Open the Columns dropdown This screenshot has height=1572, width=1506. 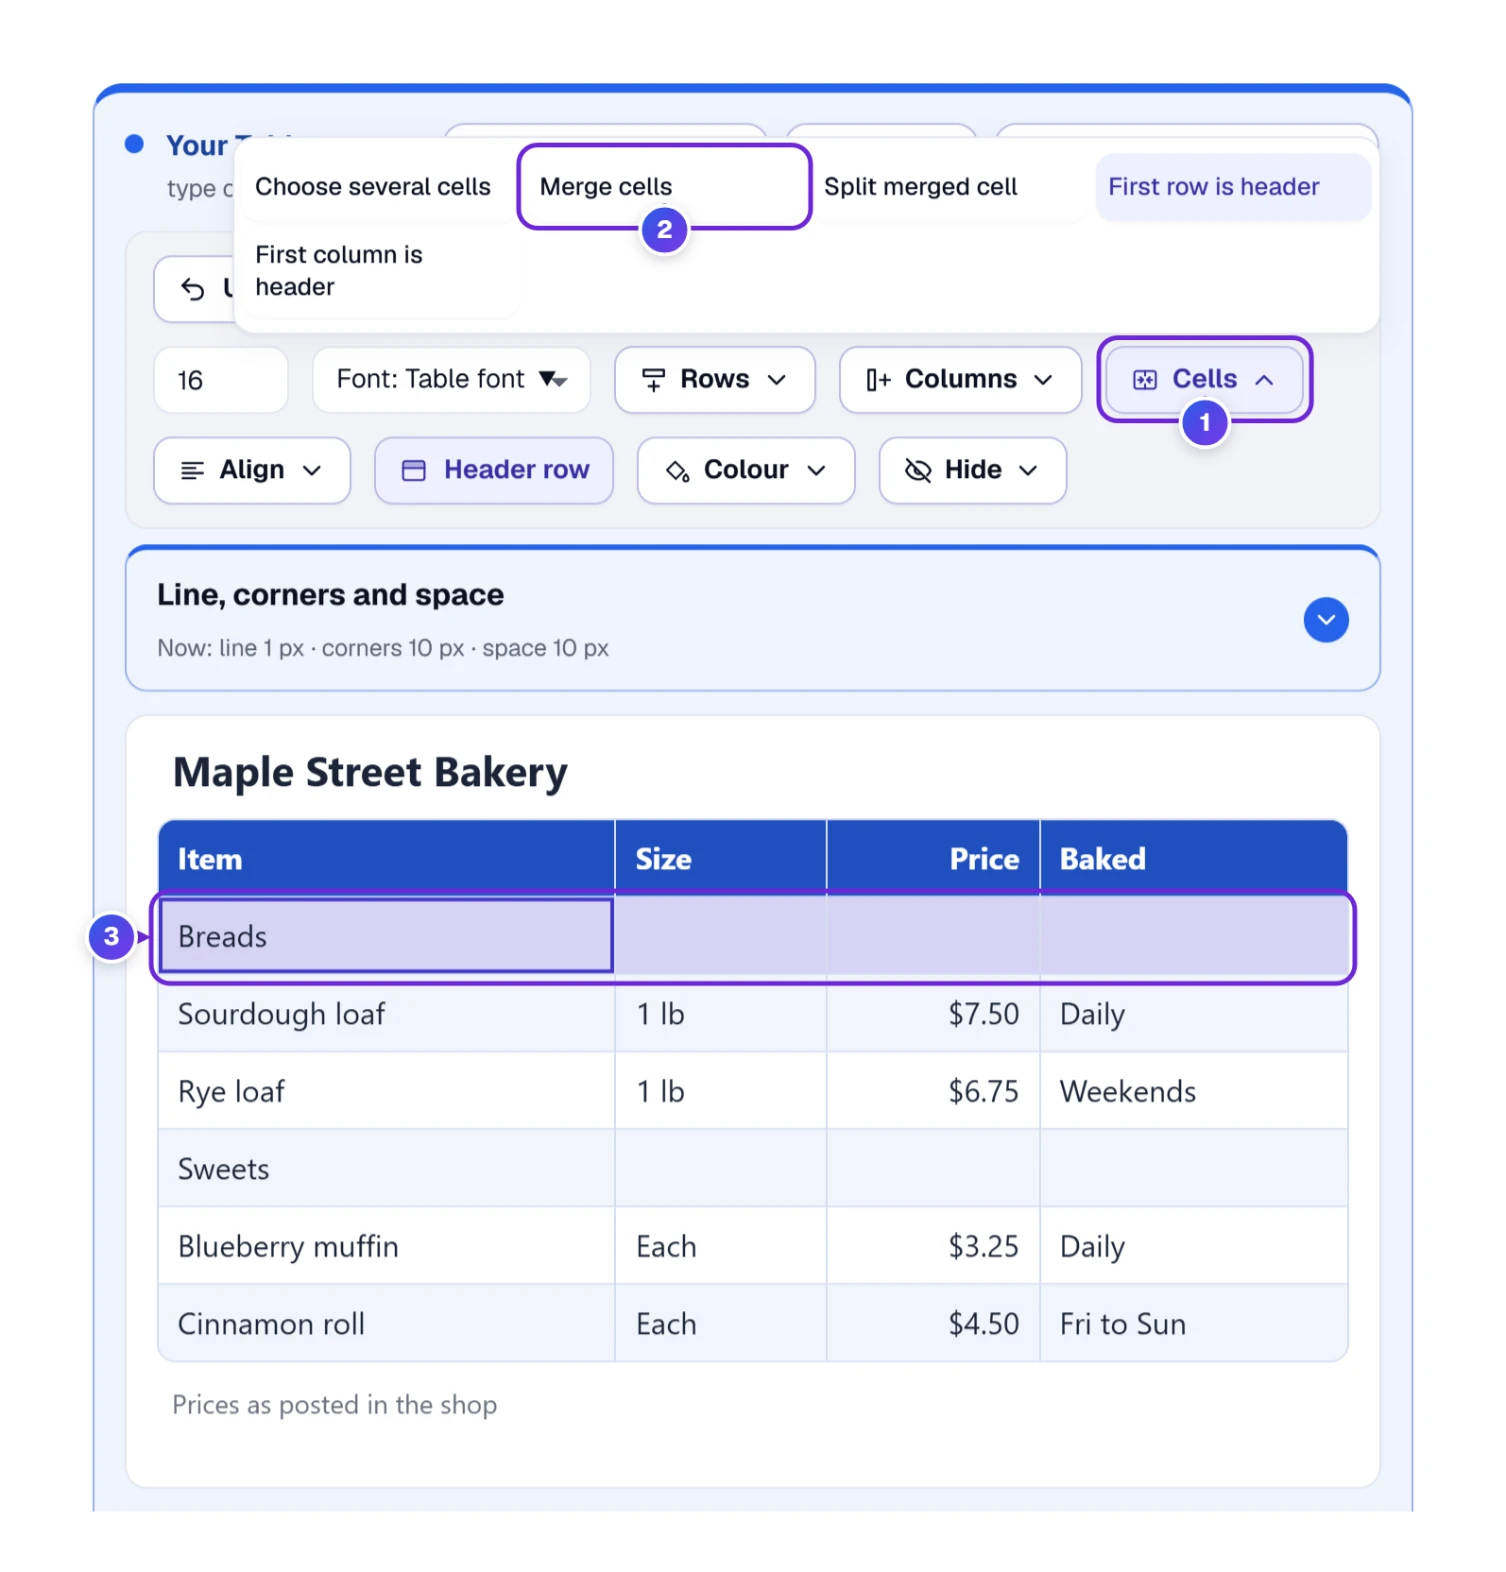click(x=960, y=379)
